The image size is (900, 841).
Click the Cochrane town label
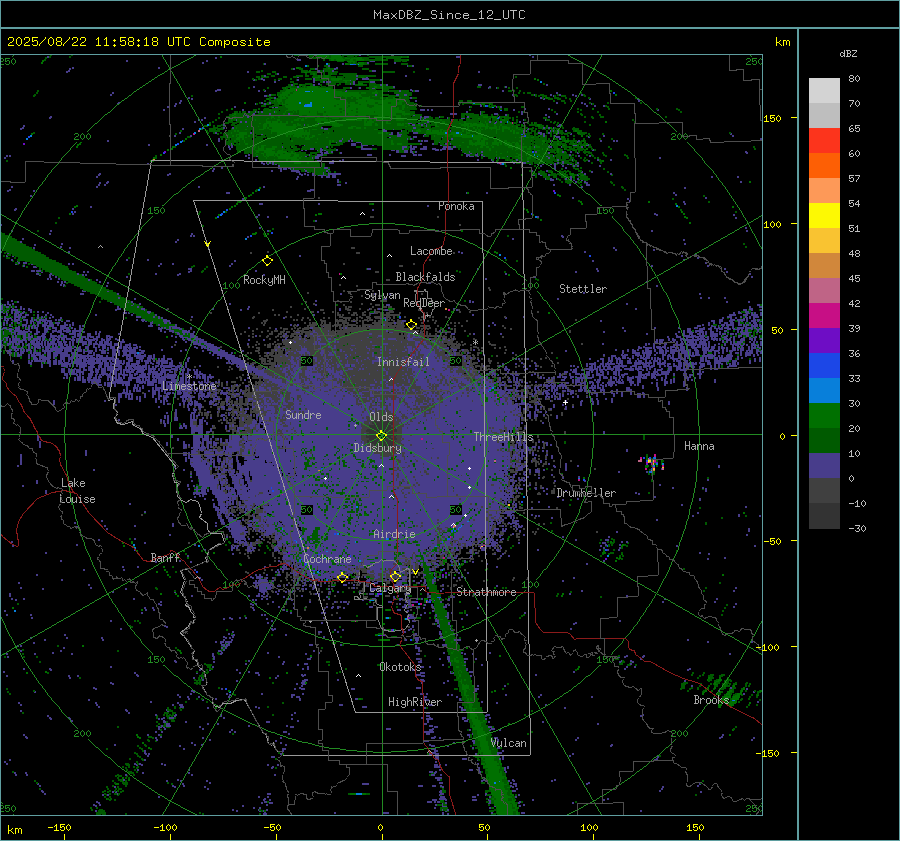(x=327, y=559)
